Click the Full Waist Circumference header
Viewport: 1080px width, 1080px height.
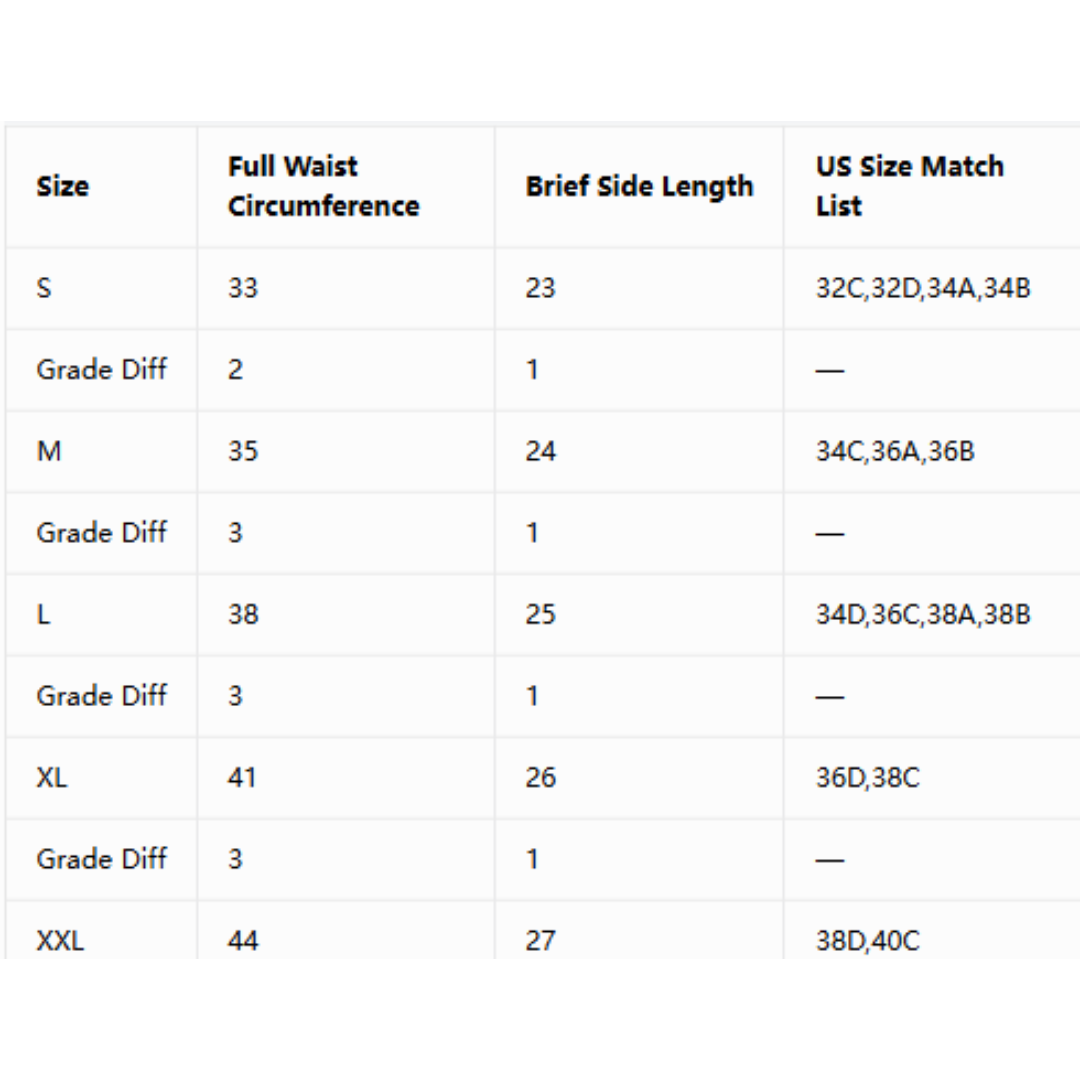[x=324, y=186]
